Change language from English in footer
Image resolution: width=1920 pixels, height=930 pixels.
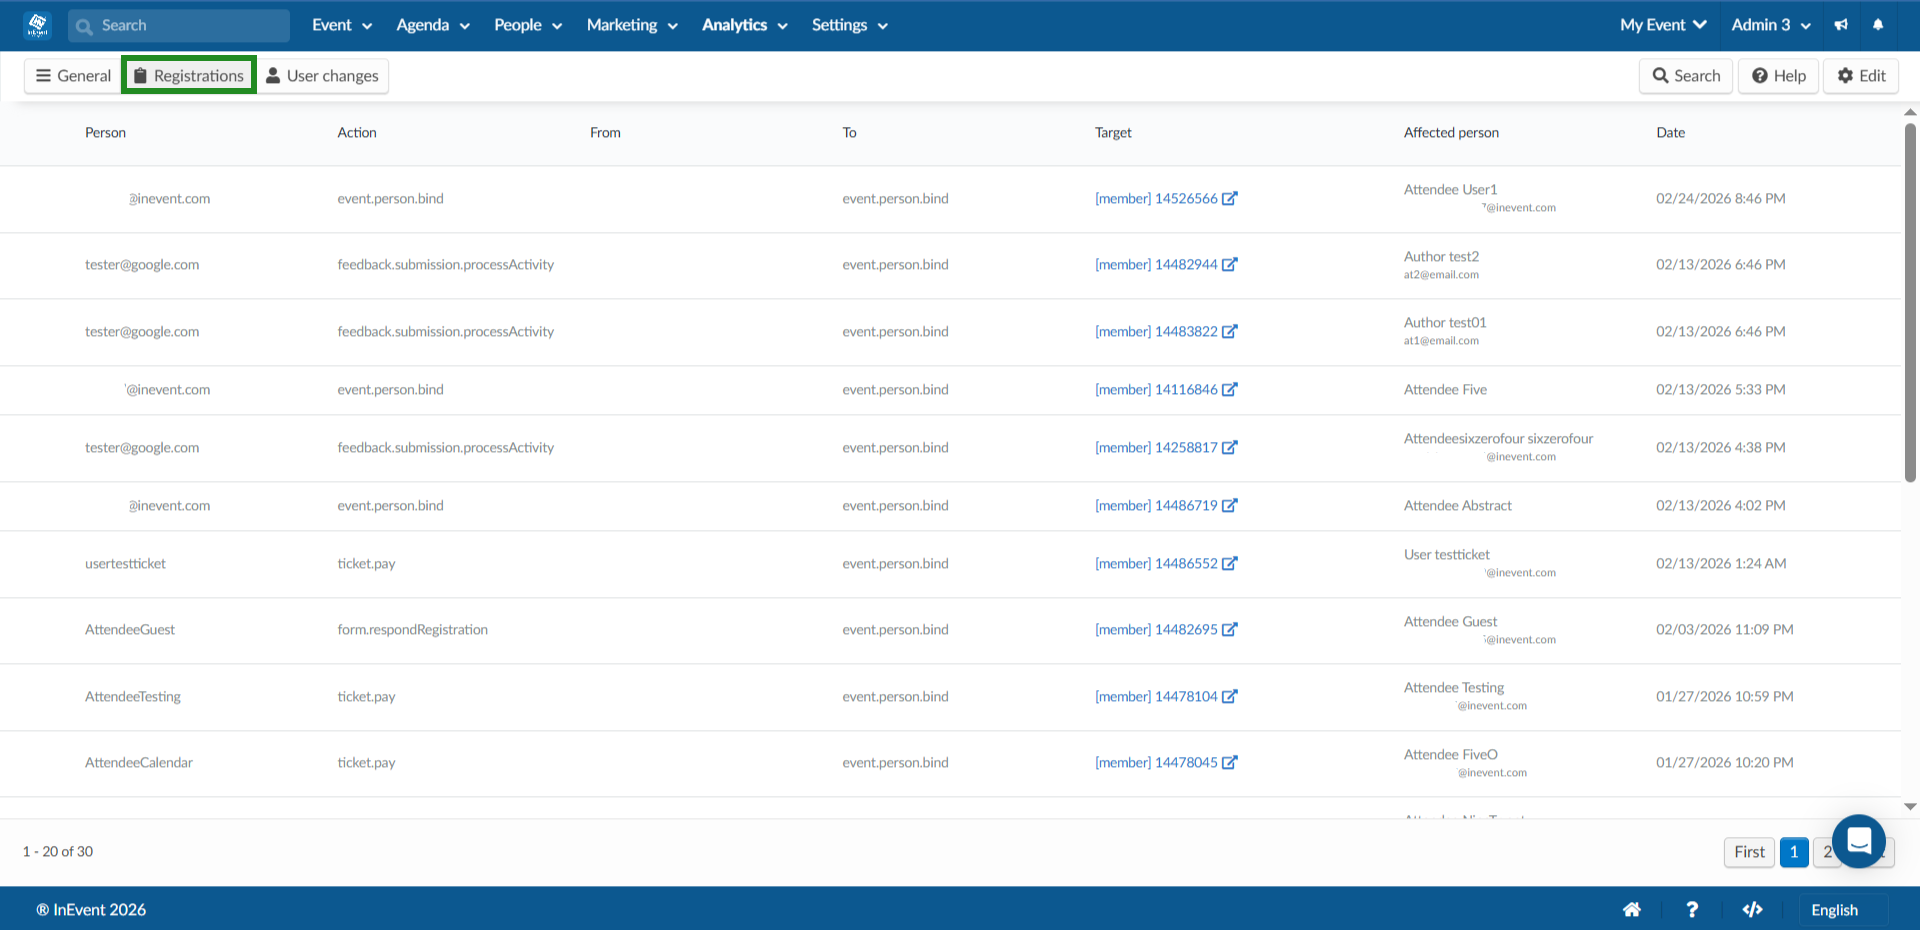(x=1835, y=910)
